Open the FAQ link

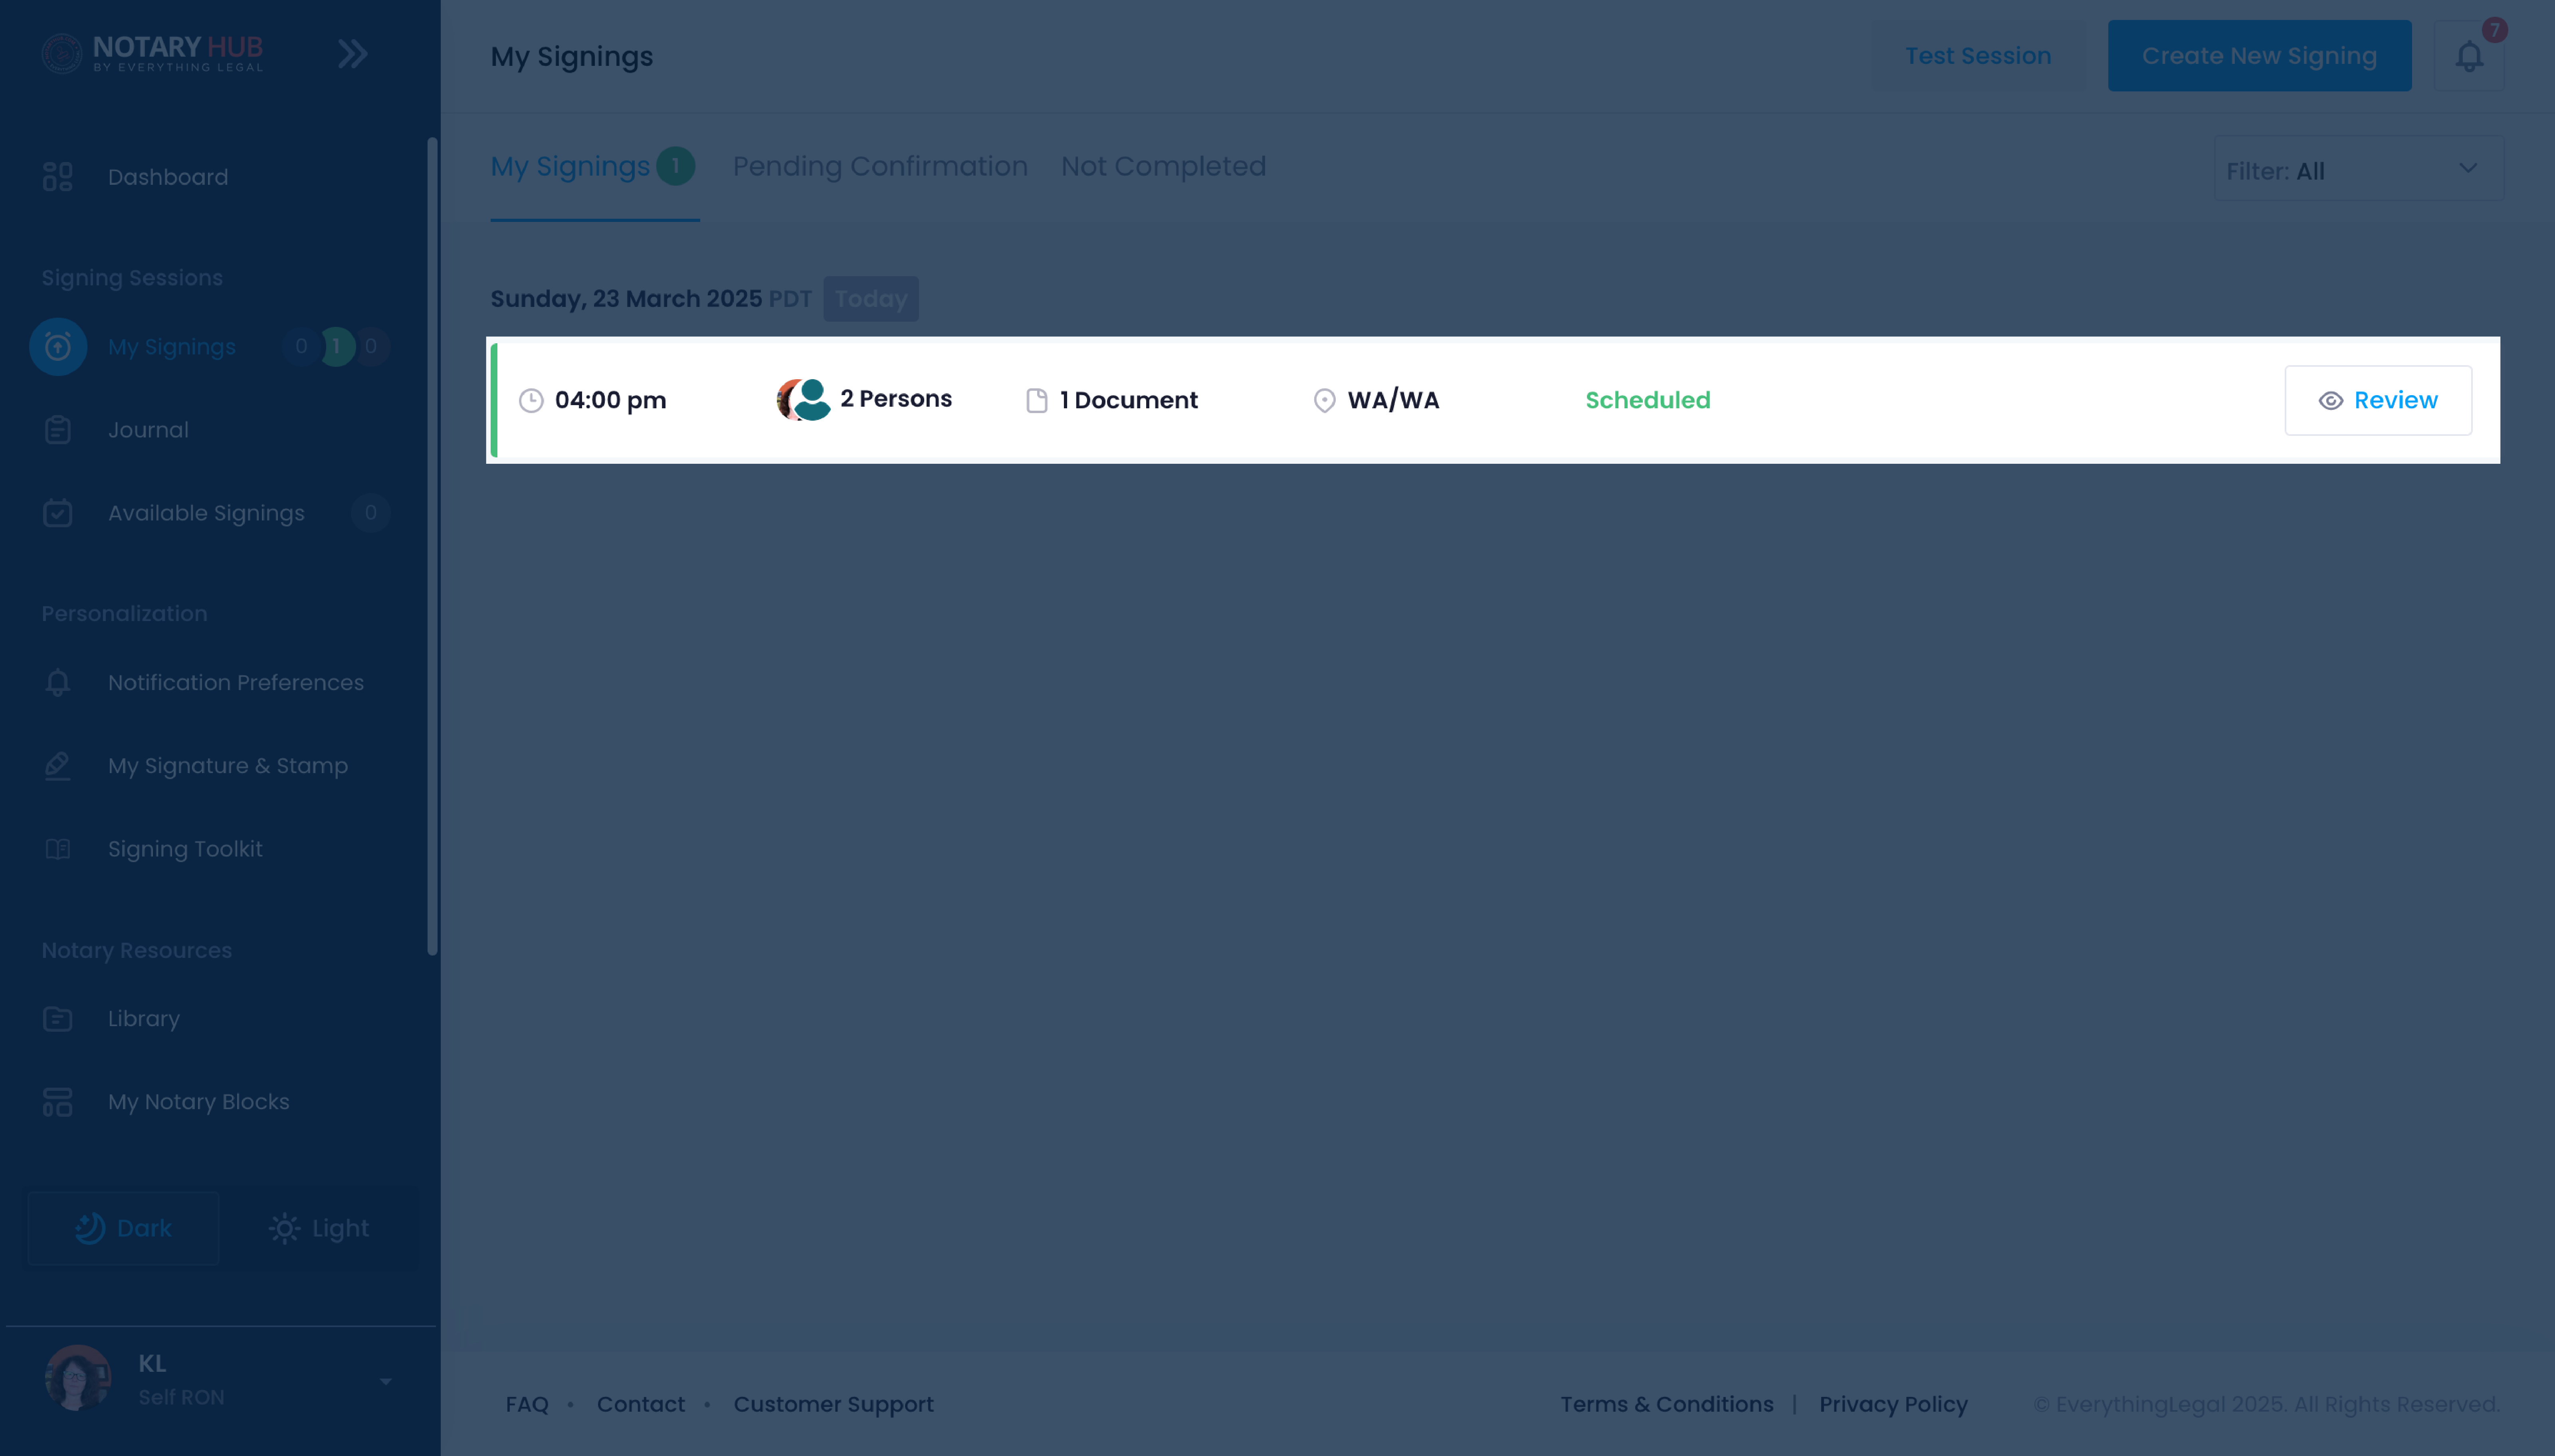tap(527, 1404)
